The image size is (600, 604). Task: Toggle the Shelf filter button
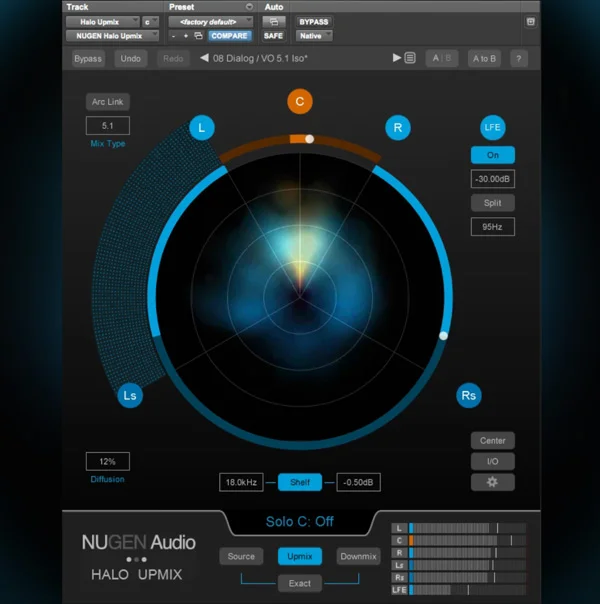300,482
